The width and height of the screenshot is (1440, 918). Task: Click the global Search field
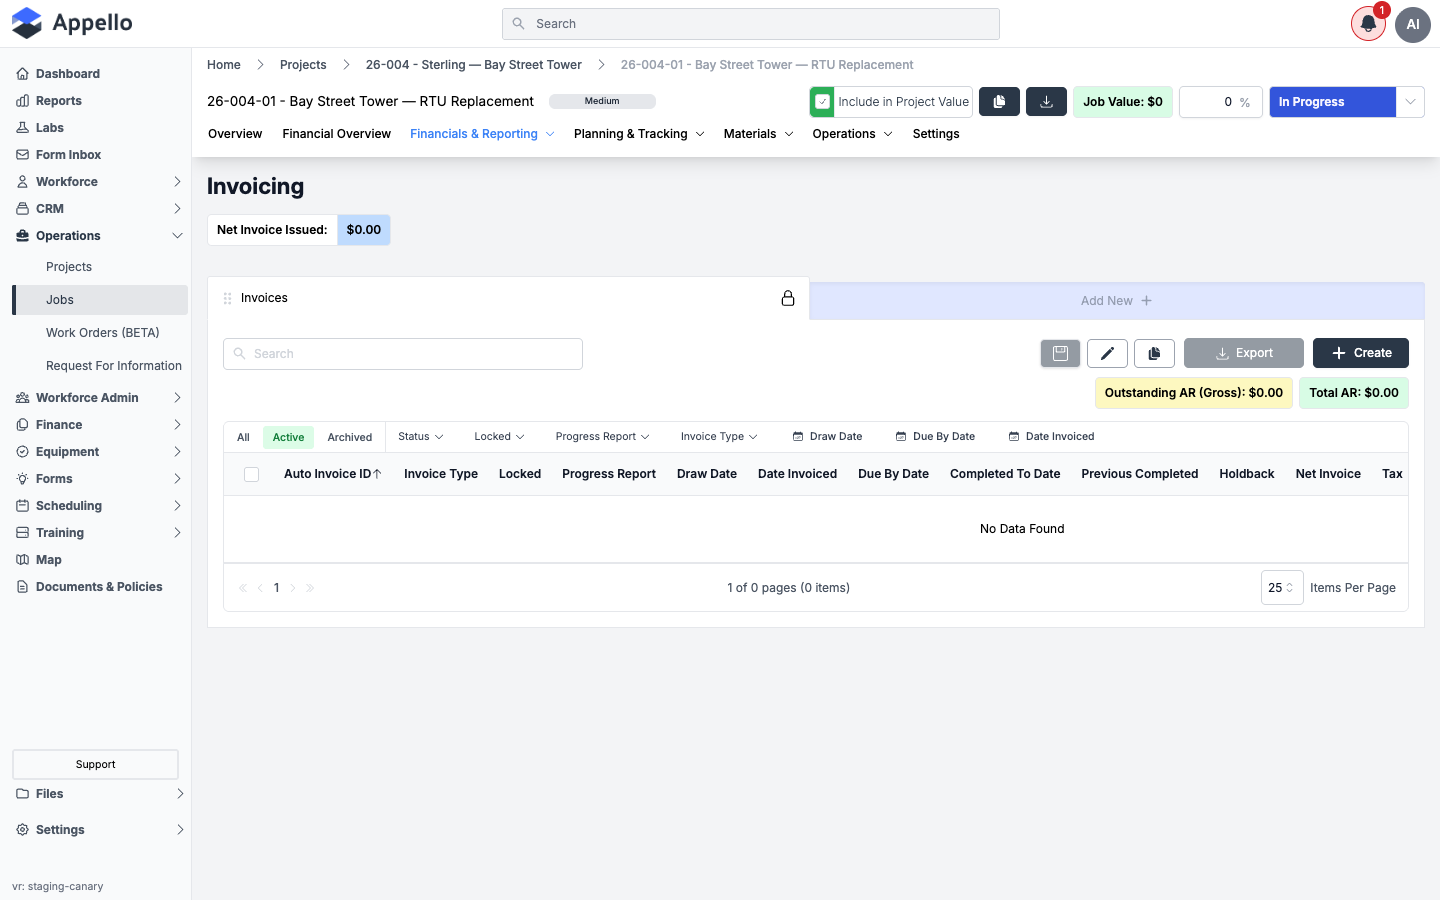click(751, 24)
